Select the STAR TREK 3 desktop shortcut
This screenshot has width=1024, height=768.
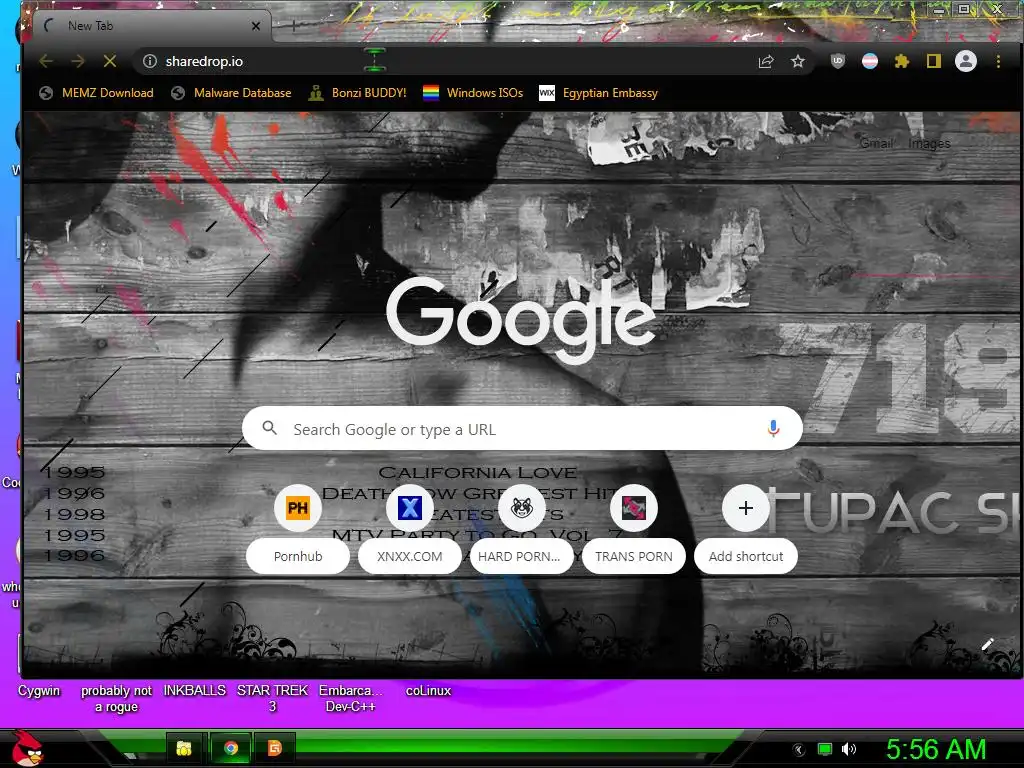pyautogui.click(x=272, y=698)
